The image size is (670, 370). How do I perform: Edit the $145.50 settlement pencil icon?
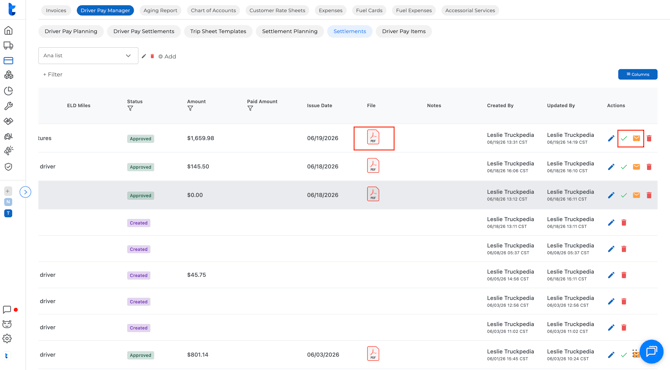[x=611, y=167]
